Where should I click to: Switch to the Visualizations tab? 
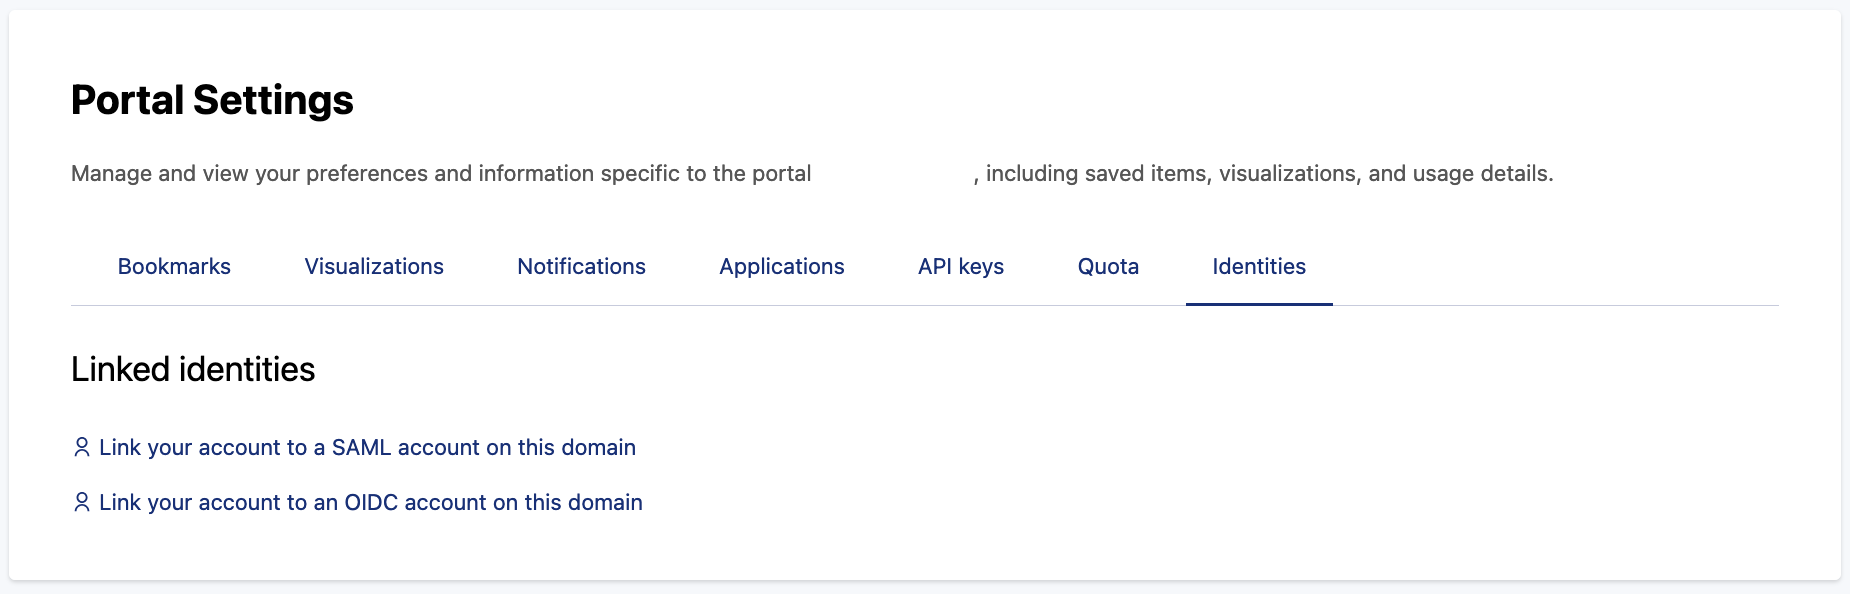coord(374,267)
